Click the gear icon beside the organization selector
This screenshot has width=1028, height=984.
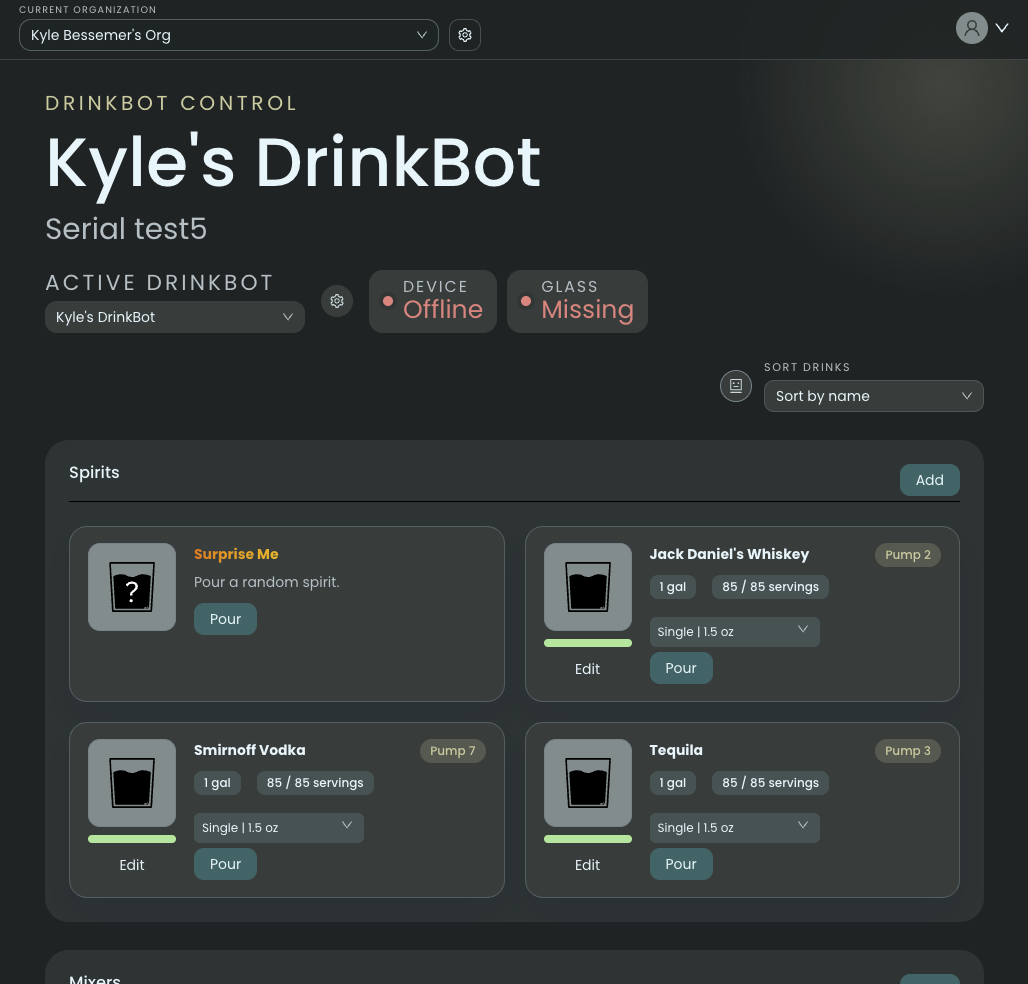click(464, 34)
